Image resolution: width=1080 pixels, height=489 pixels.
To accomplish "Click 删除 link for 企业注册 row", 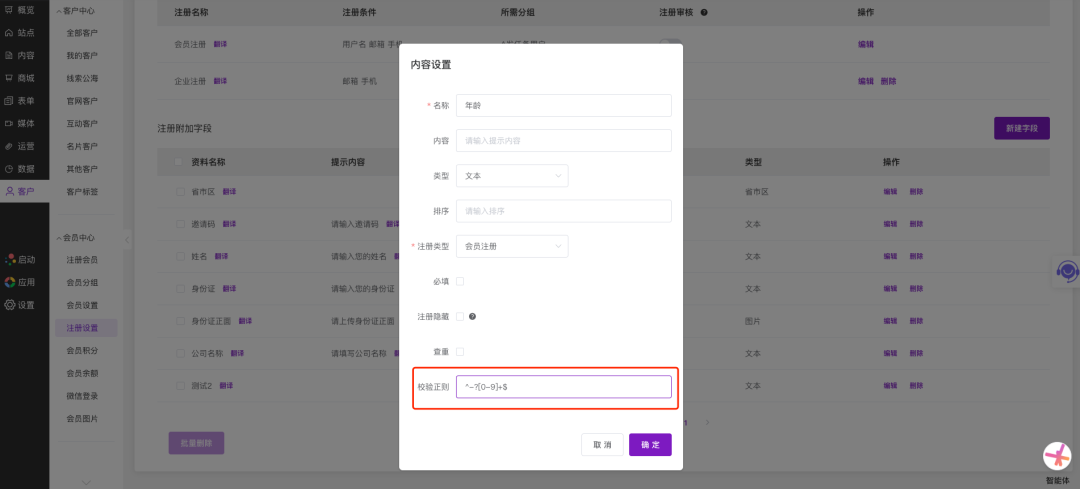I will click(x=889, y=81).
